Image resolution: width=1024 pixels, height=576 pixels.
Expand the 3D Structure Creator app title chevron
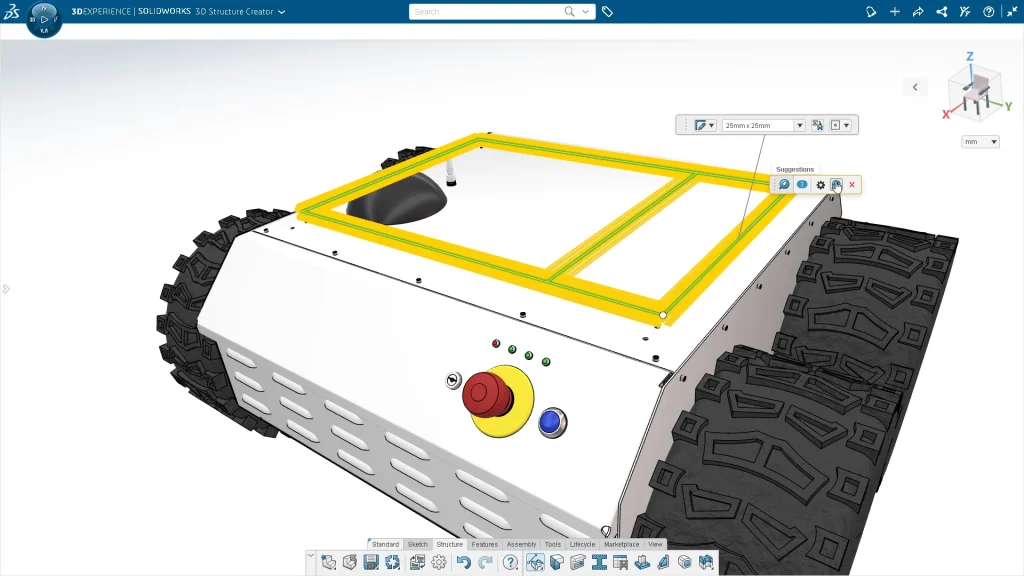tap(281, 12)
